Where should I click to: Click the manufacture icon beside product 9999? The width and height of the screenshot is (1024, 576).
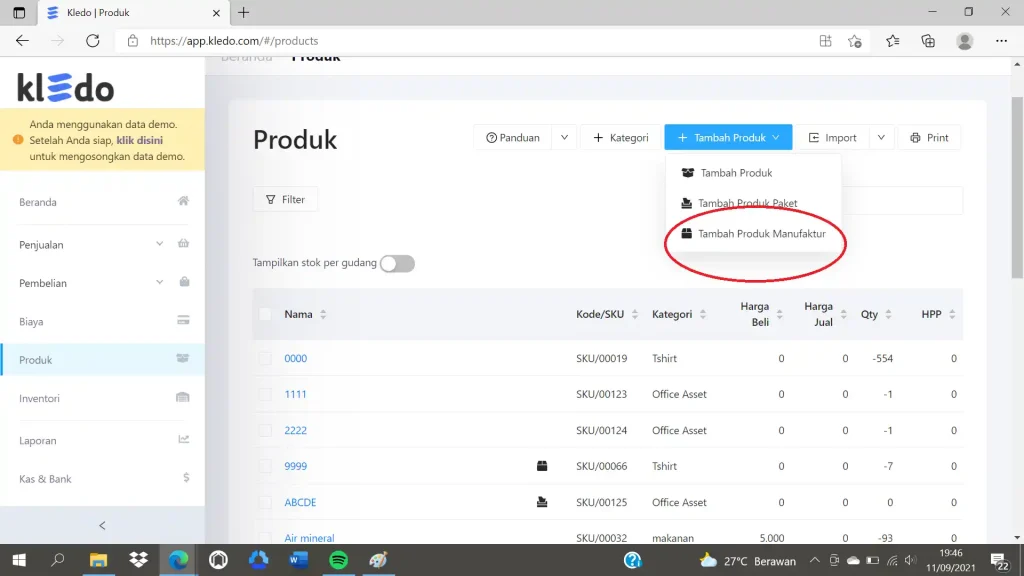coord(542,466)
